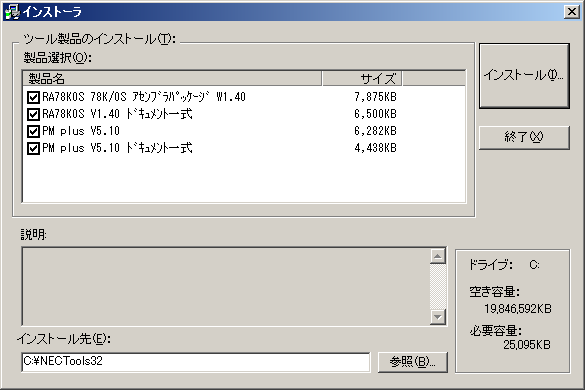Select the 6,282KB size cell
585x390 pixels.
[375, 131]
